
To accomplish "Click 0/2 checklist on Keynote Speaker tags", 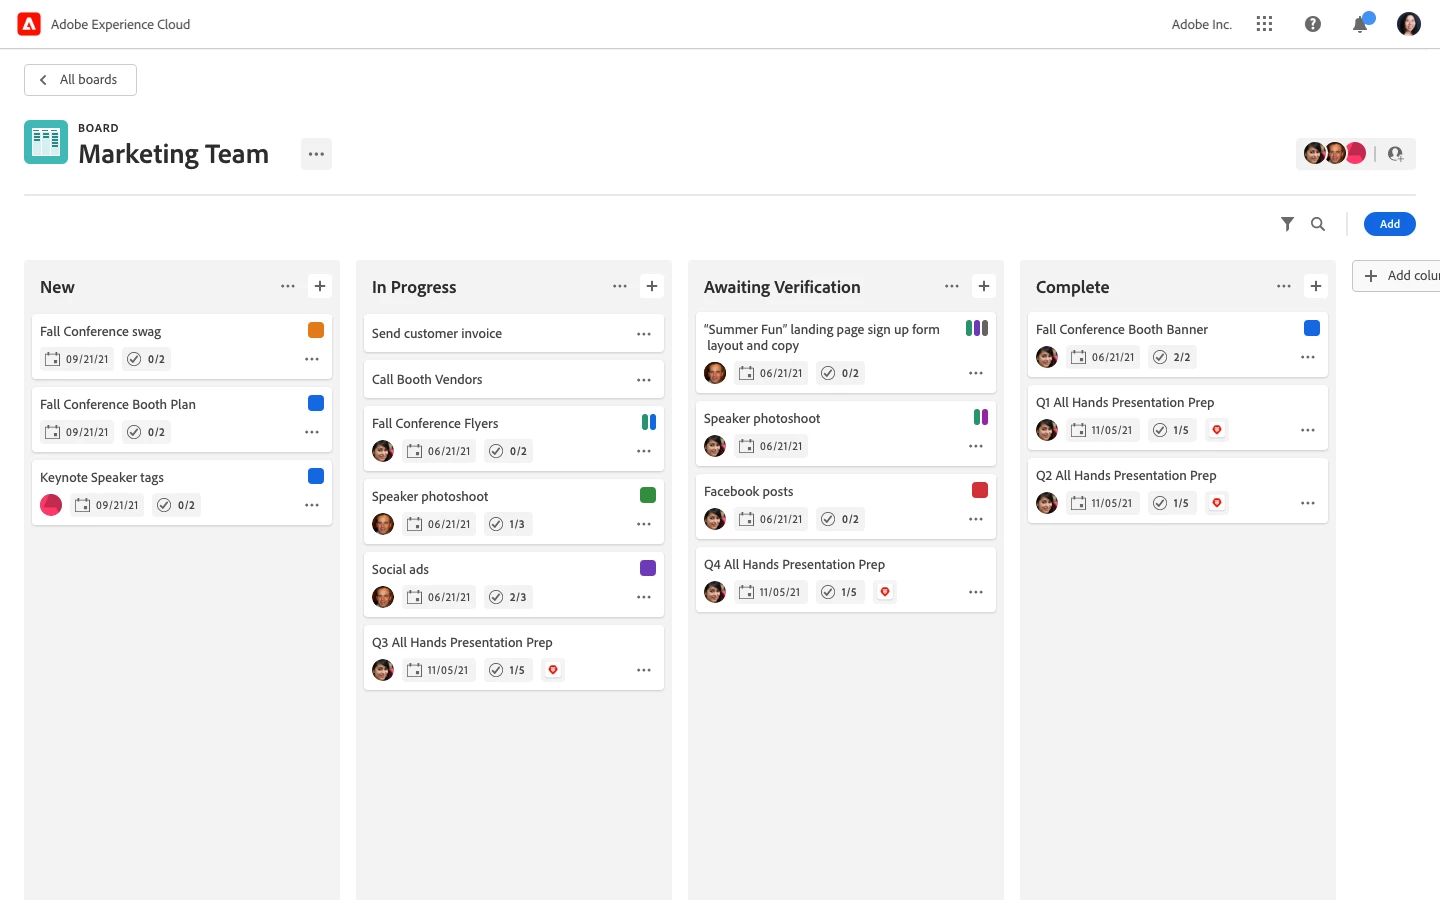I will [176, 505].
